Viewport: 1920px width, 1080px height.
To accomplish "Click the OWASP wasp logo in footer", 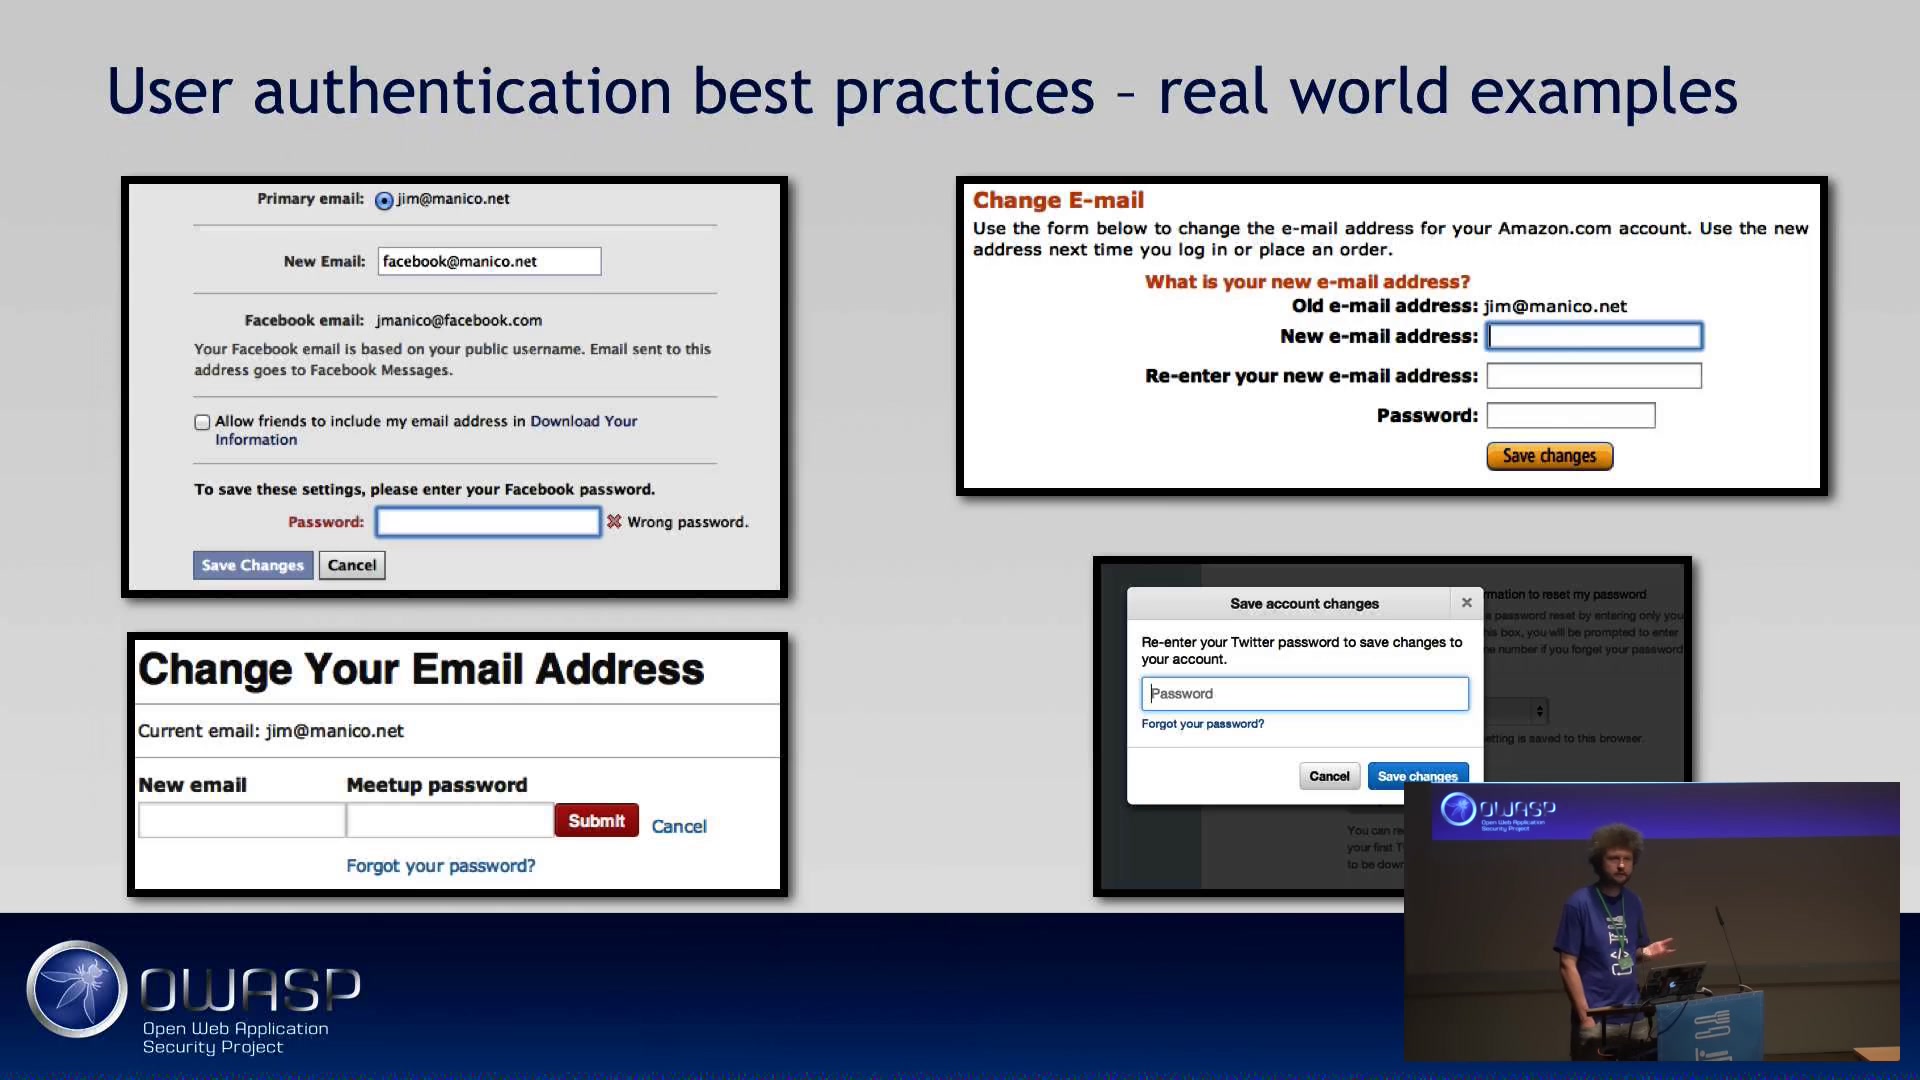I will tap(77, 989).
